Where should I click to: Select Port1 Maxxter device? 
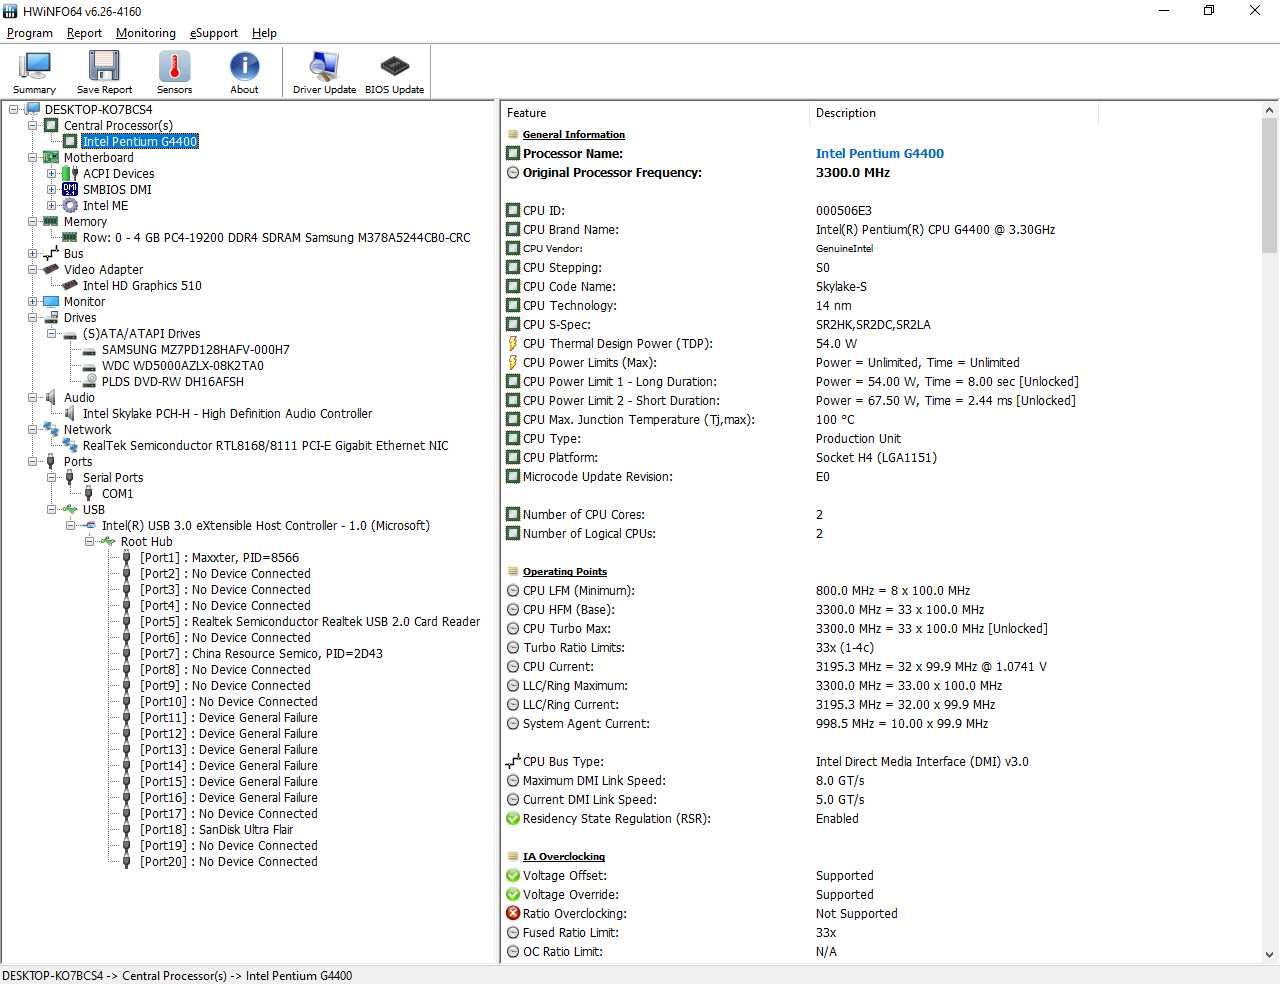pyautogui.click(x=219, y=557)
